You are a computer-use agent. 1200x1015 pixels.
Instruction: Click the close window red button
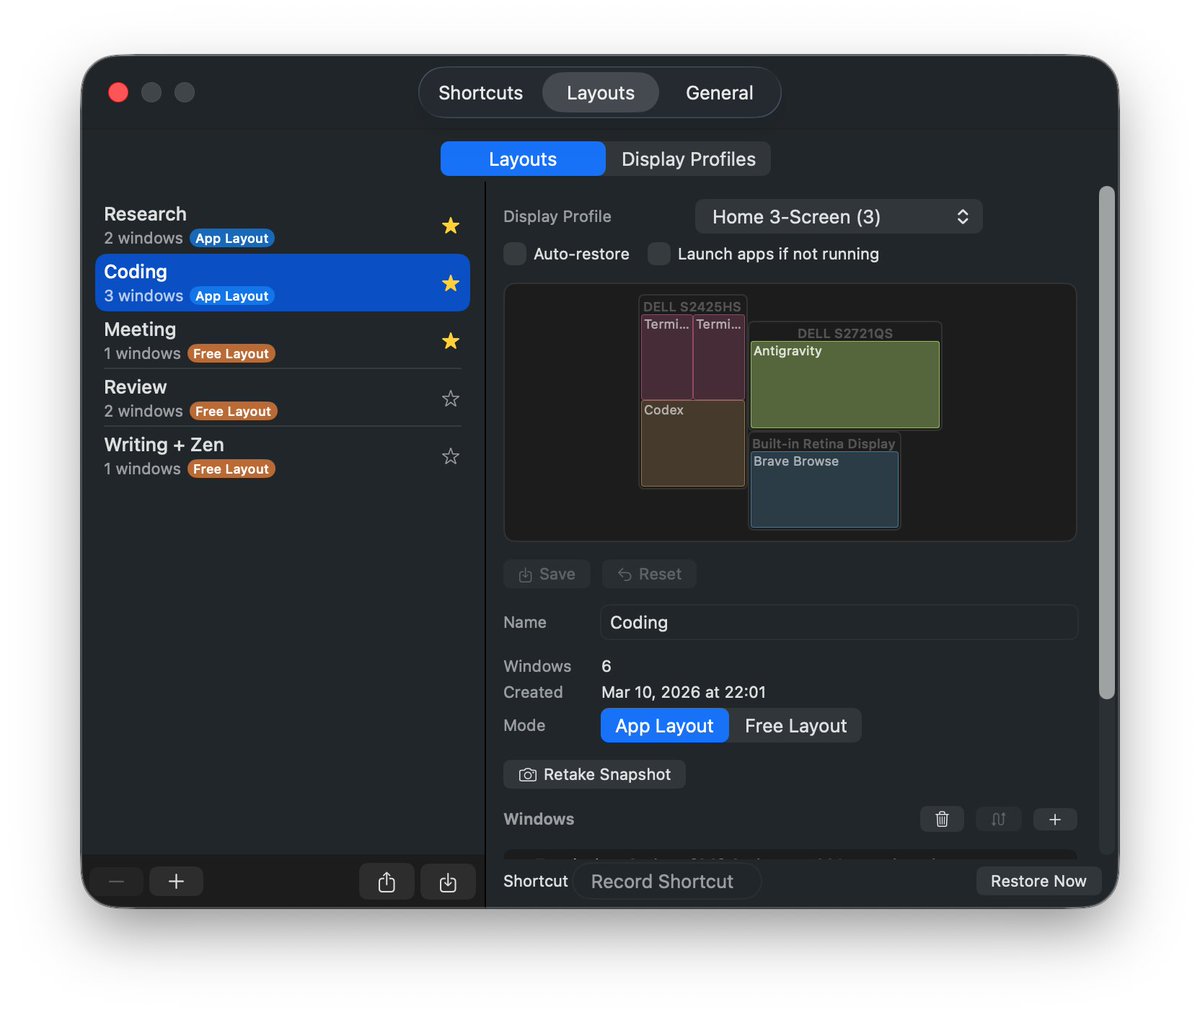pyautogui.click(x=118, y=92)
